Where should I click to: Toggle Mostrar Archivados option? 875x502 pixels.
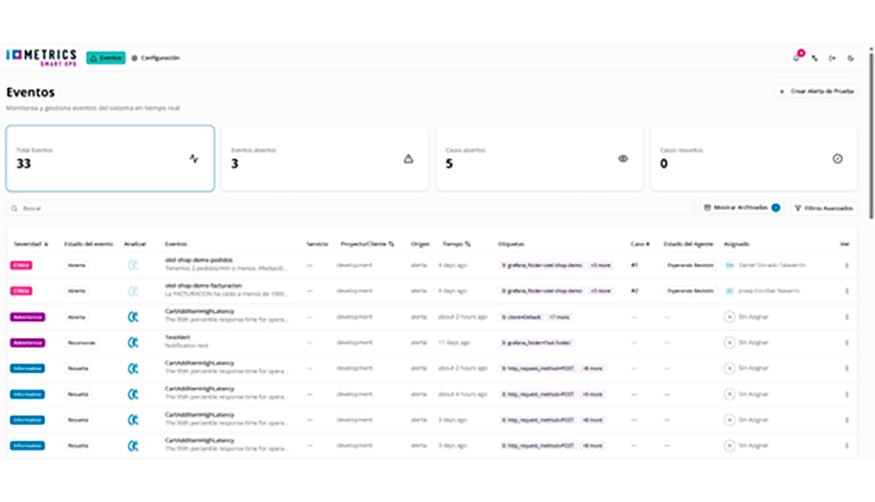741,208
